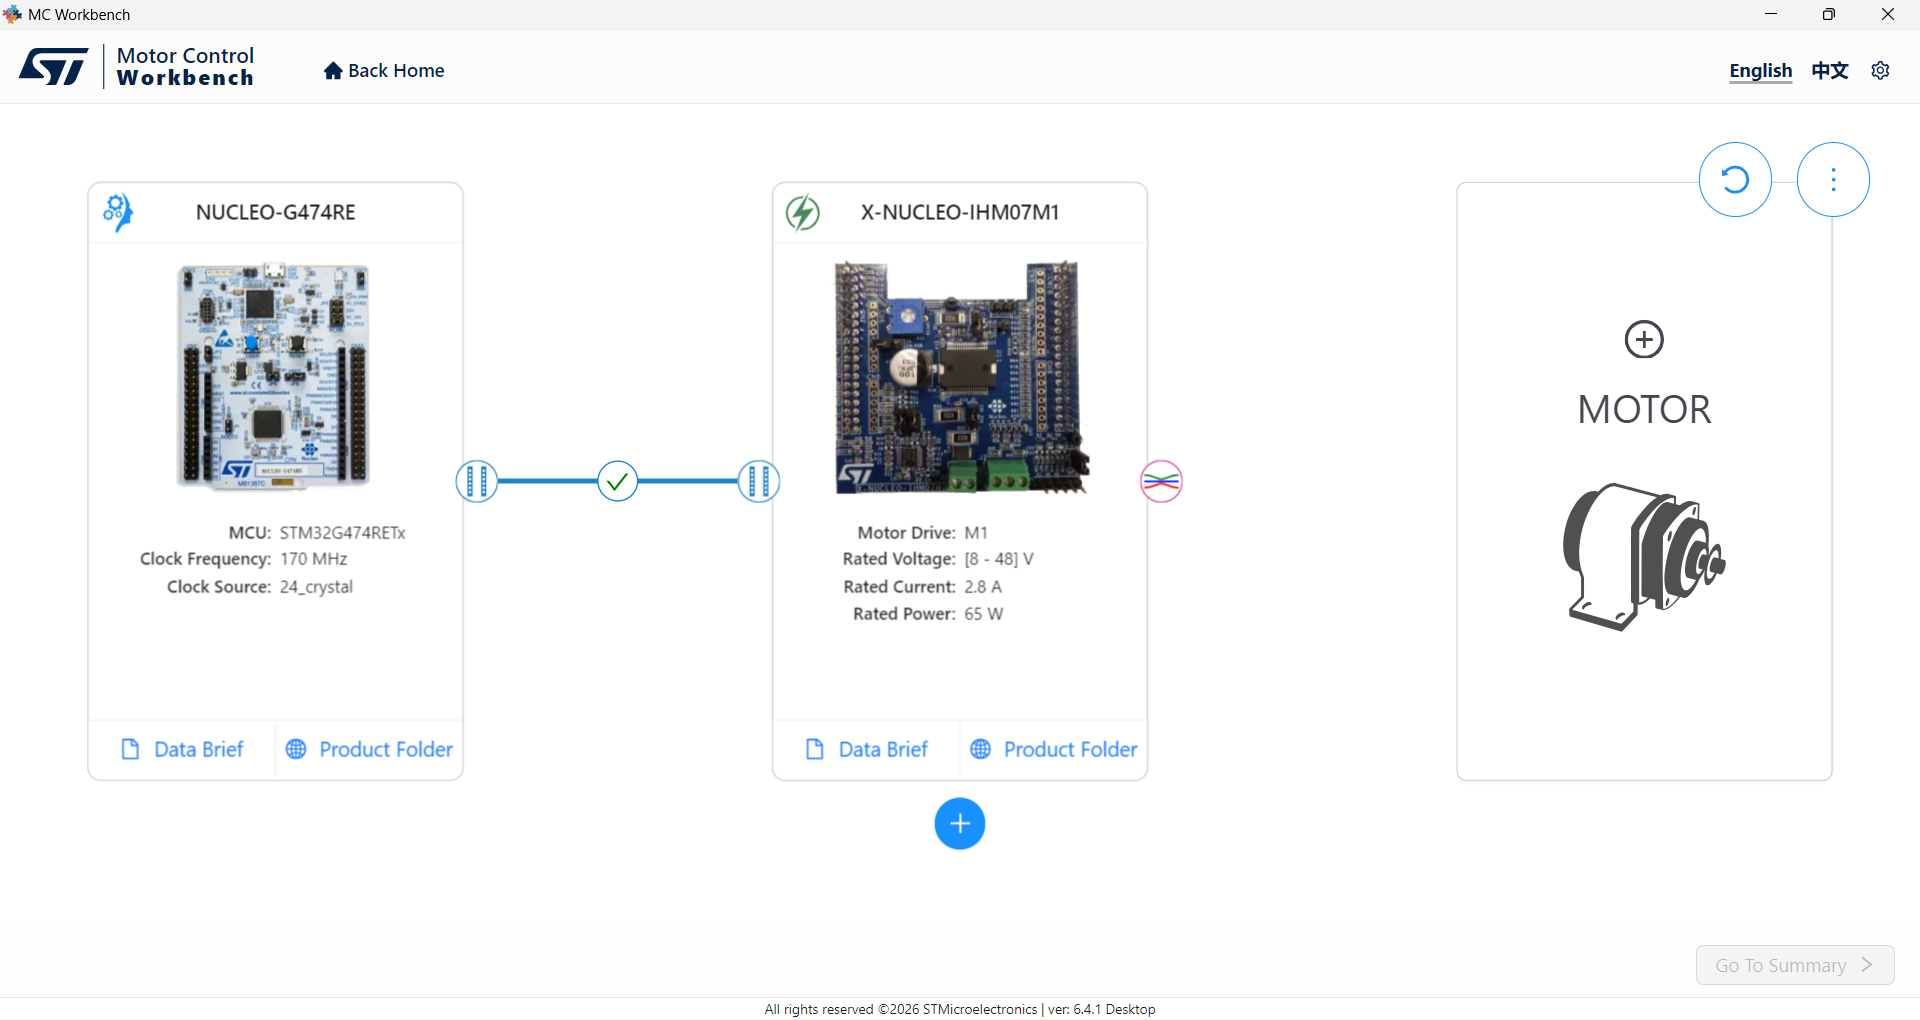The height and width of the screenshot is (1020, 1920).
Task: Close the MC Workbench window
Action: (1888, 14)
